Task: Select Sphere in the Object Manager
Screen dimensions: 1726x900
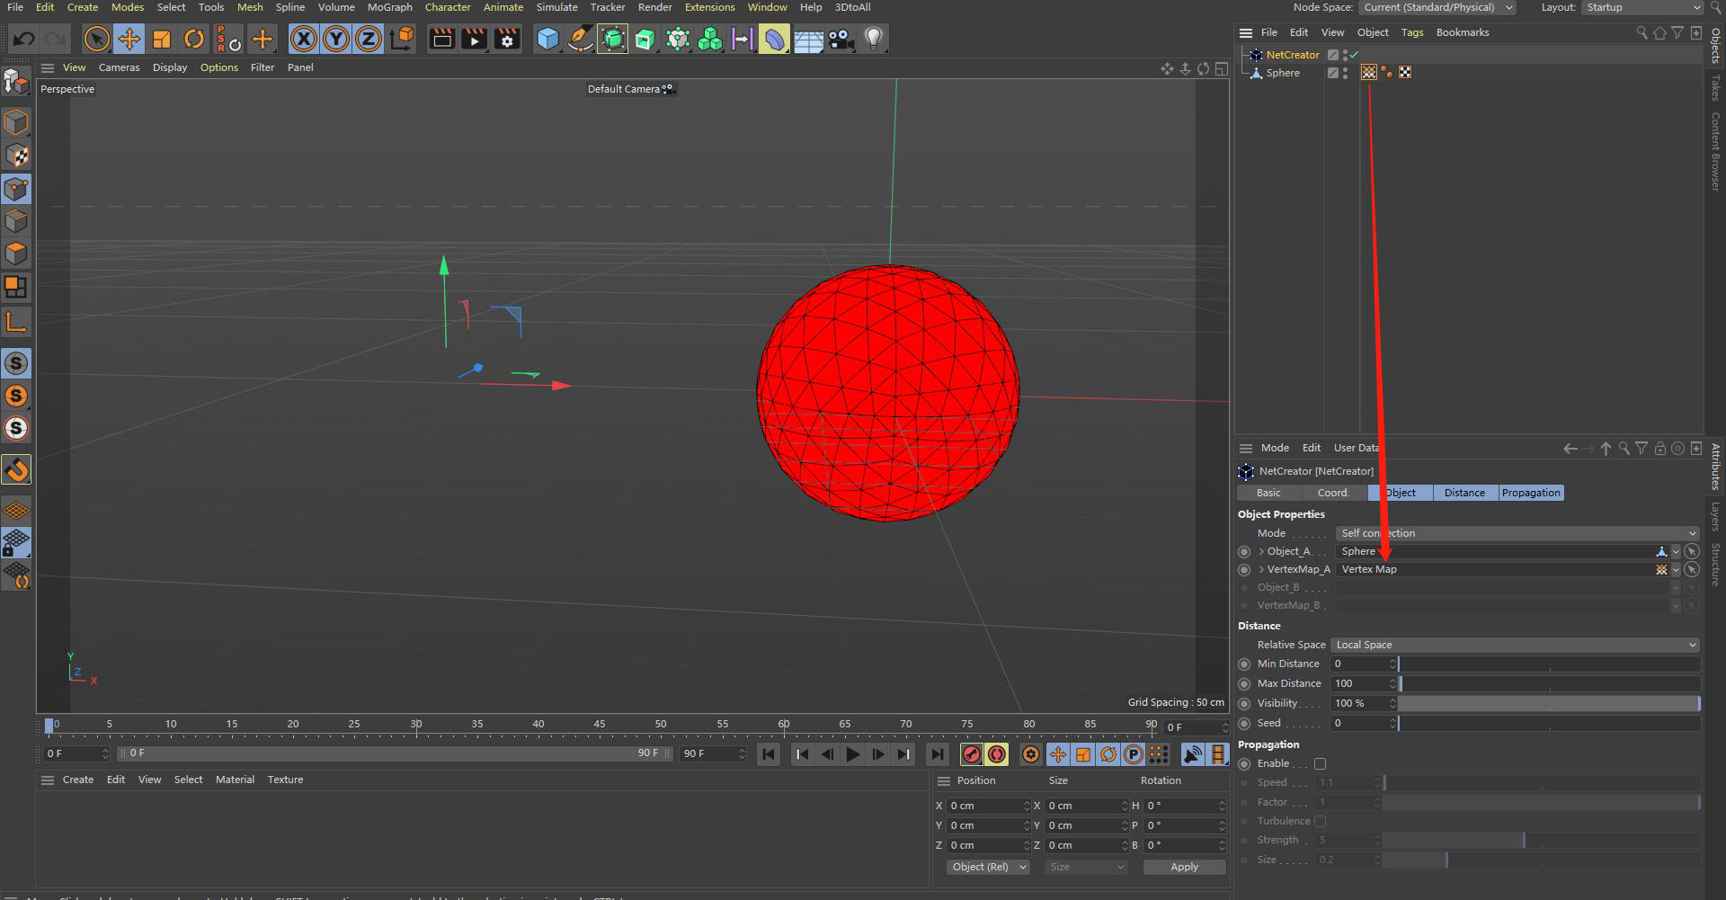Action: click(1283, 73)
